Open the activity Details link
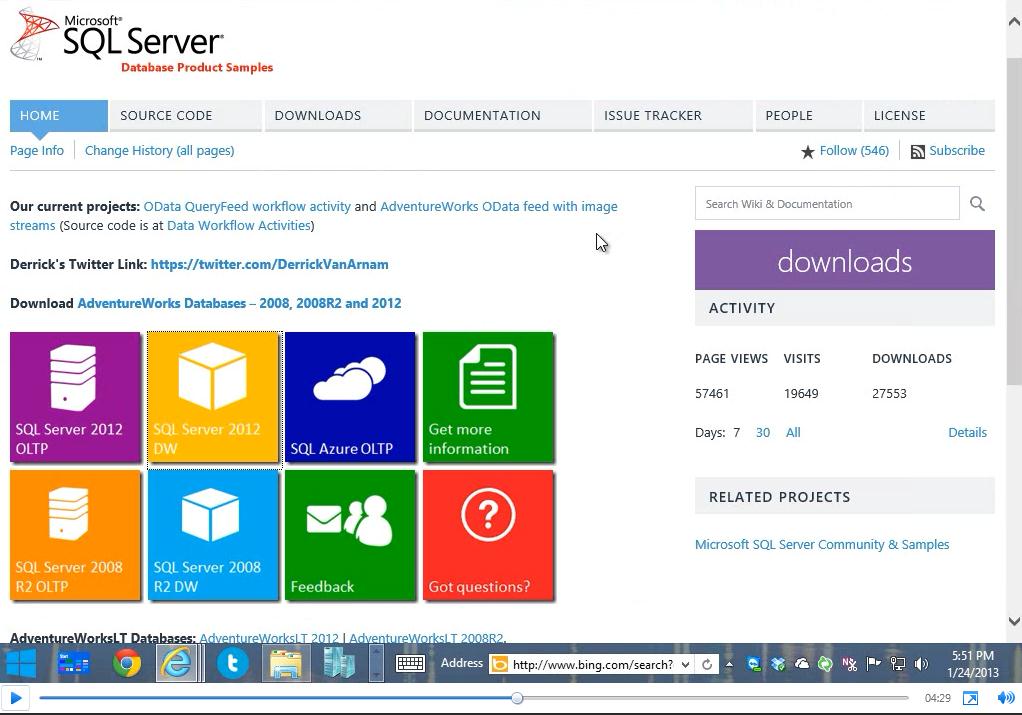The height and width of the screenshot is (715, 1022). 967,432
